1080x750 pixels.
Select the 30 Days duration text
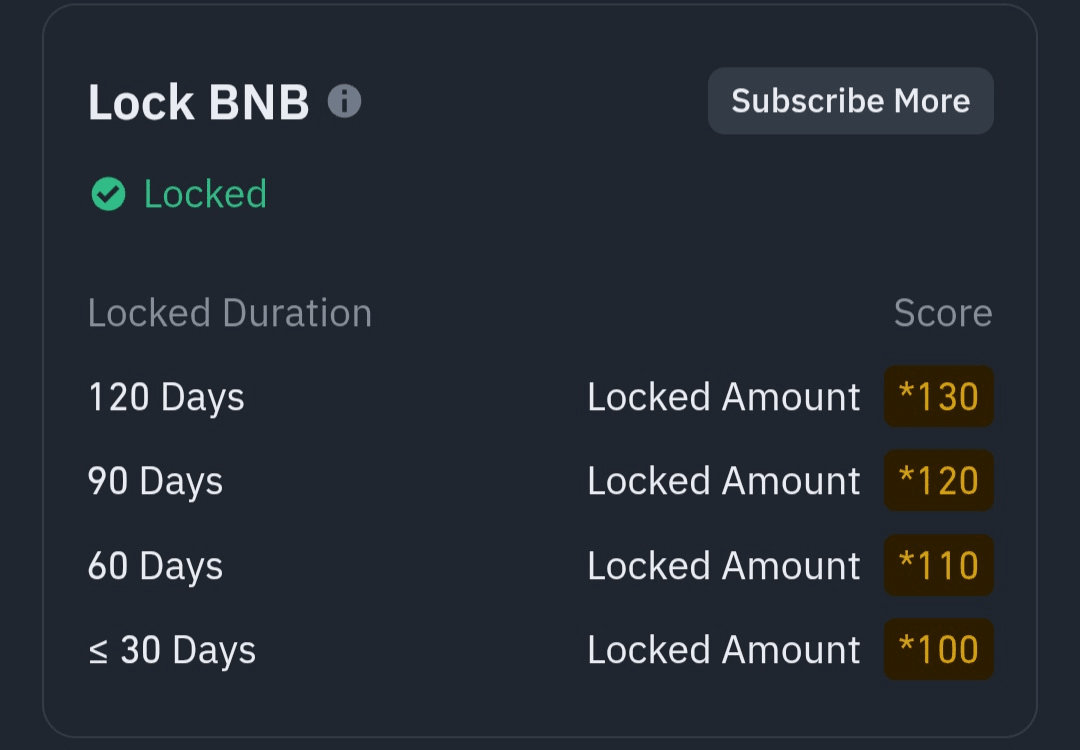tap(188, 650)
